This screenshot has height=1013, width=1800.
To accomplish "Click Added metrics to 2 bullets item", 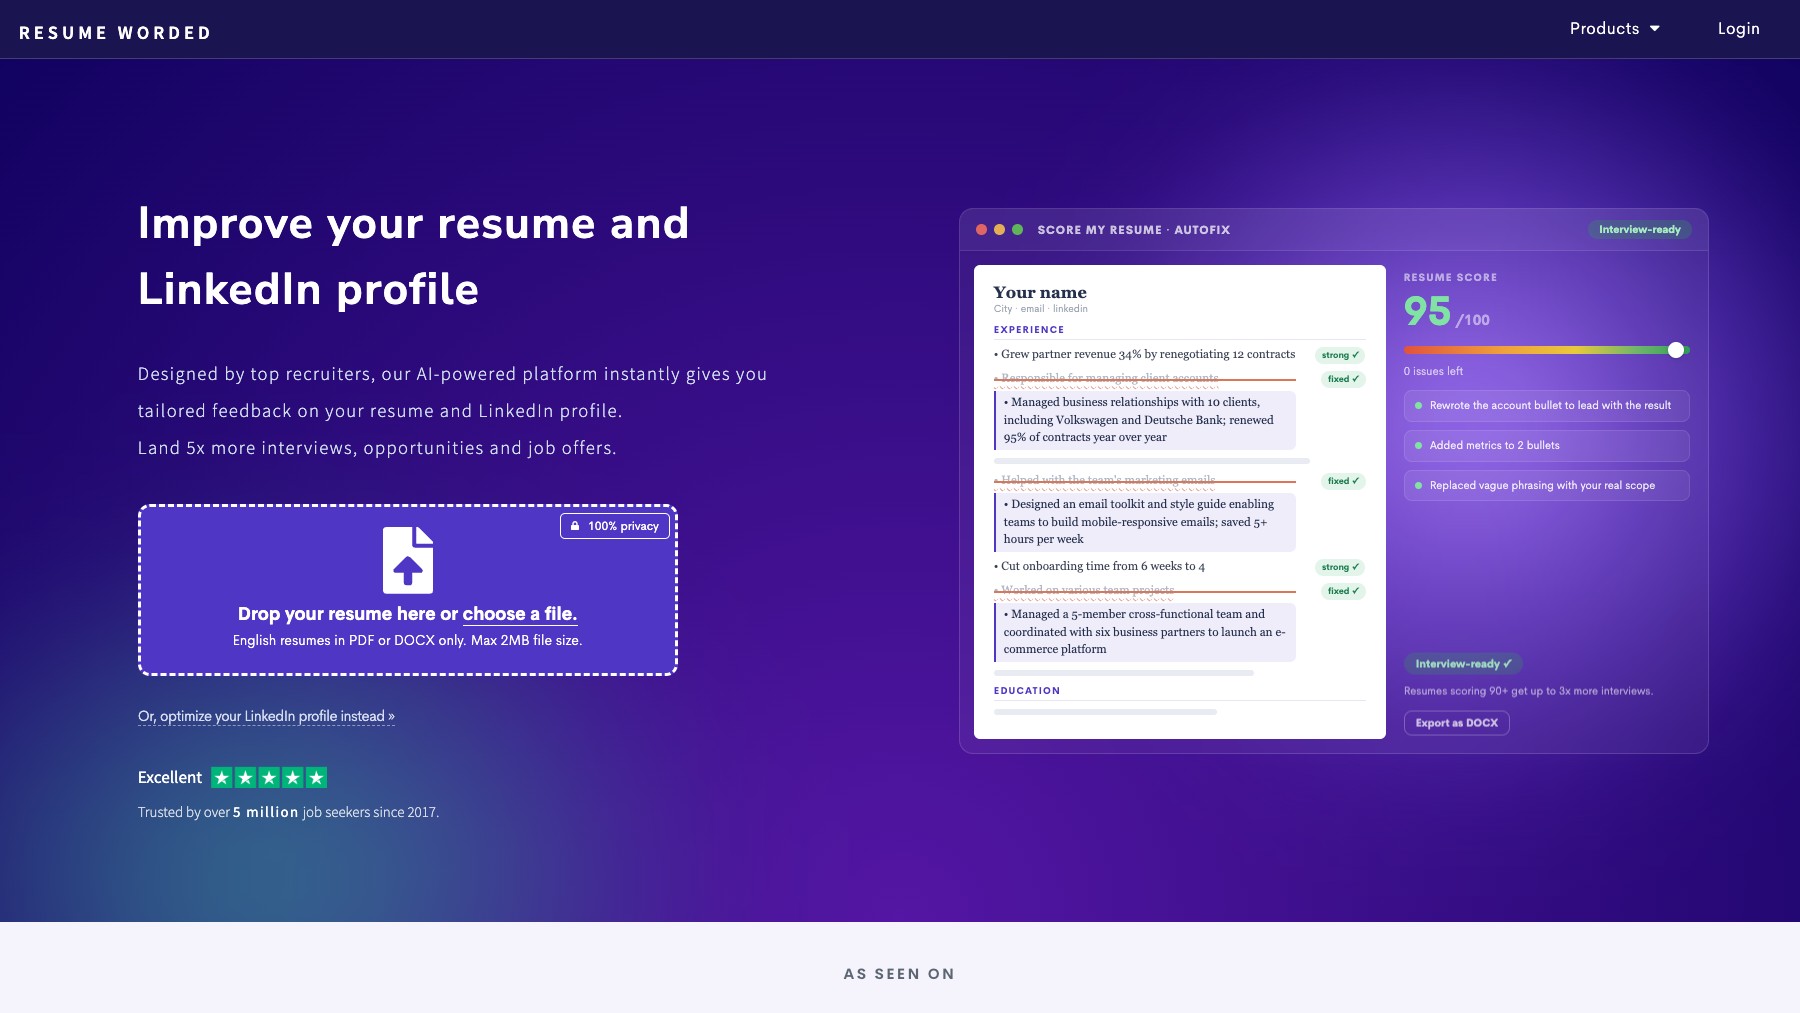I will click(x=1546, y=445).
